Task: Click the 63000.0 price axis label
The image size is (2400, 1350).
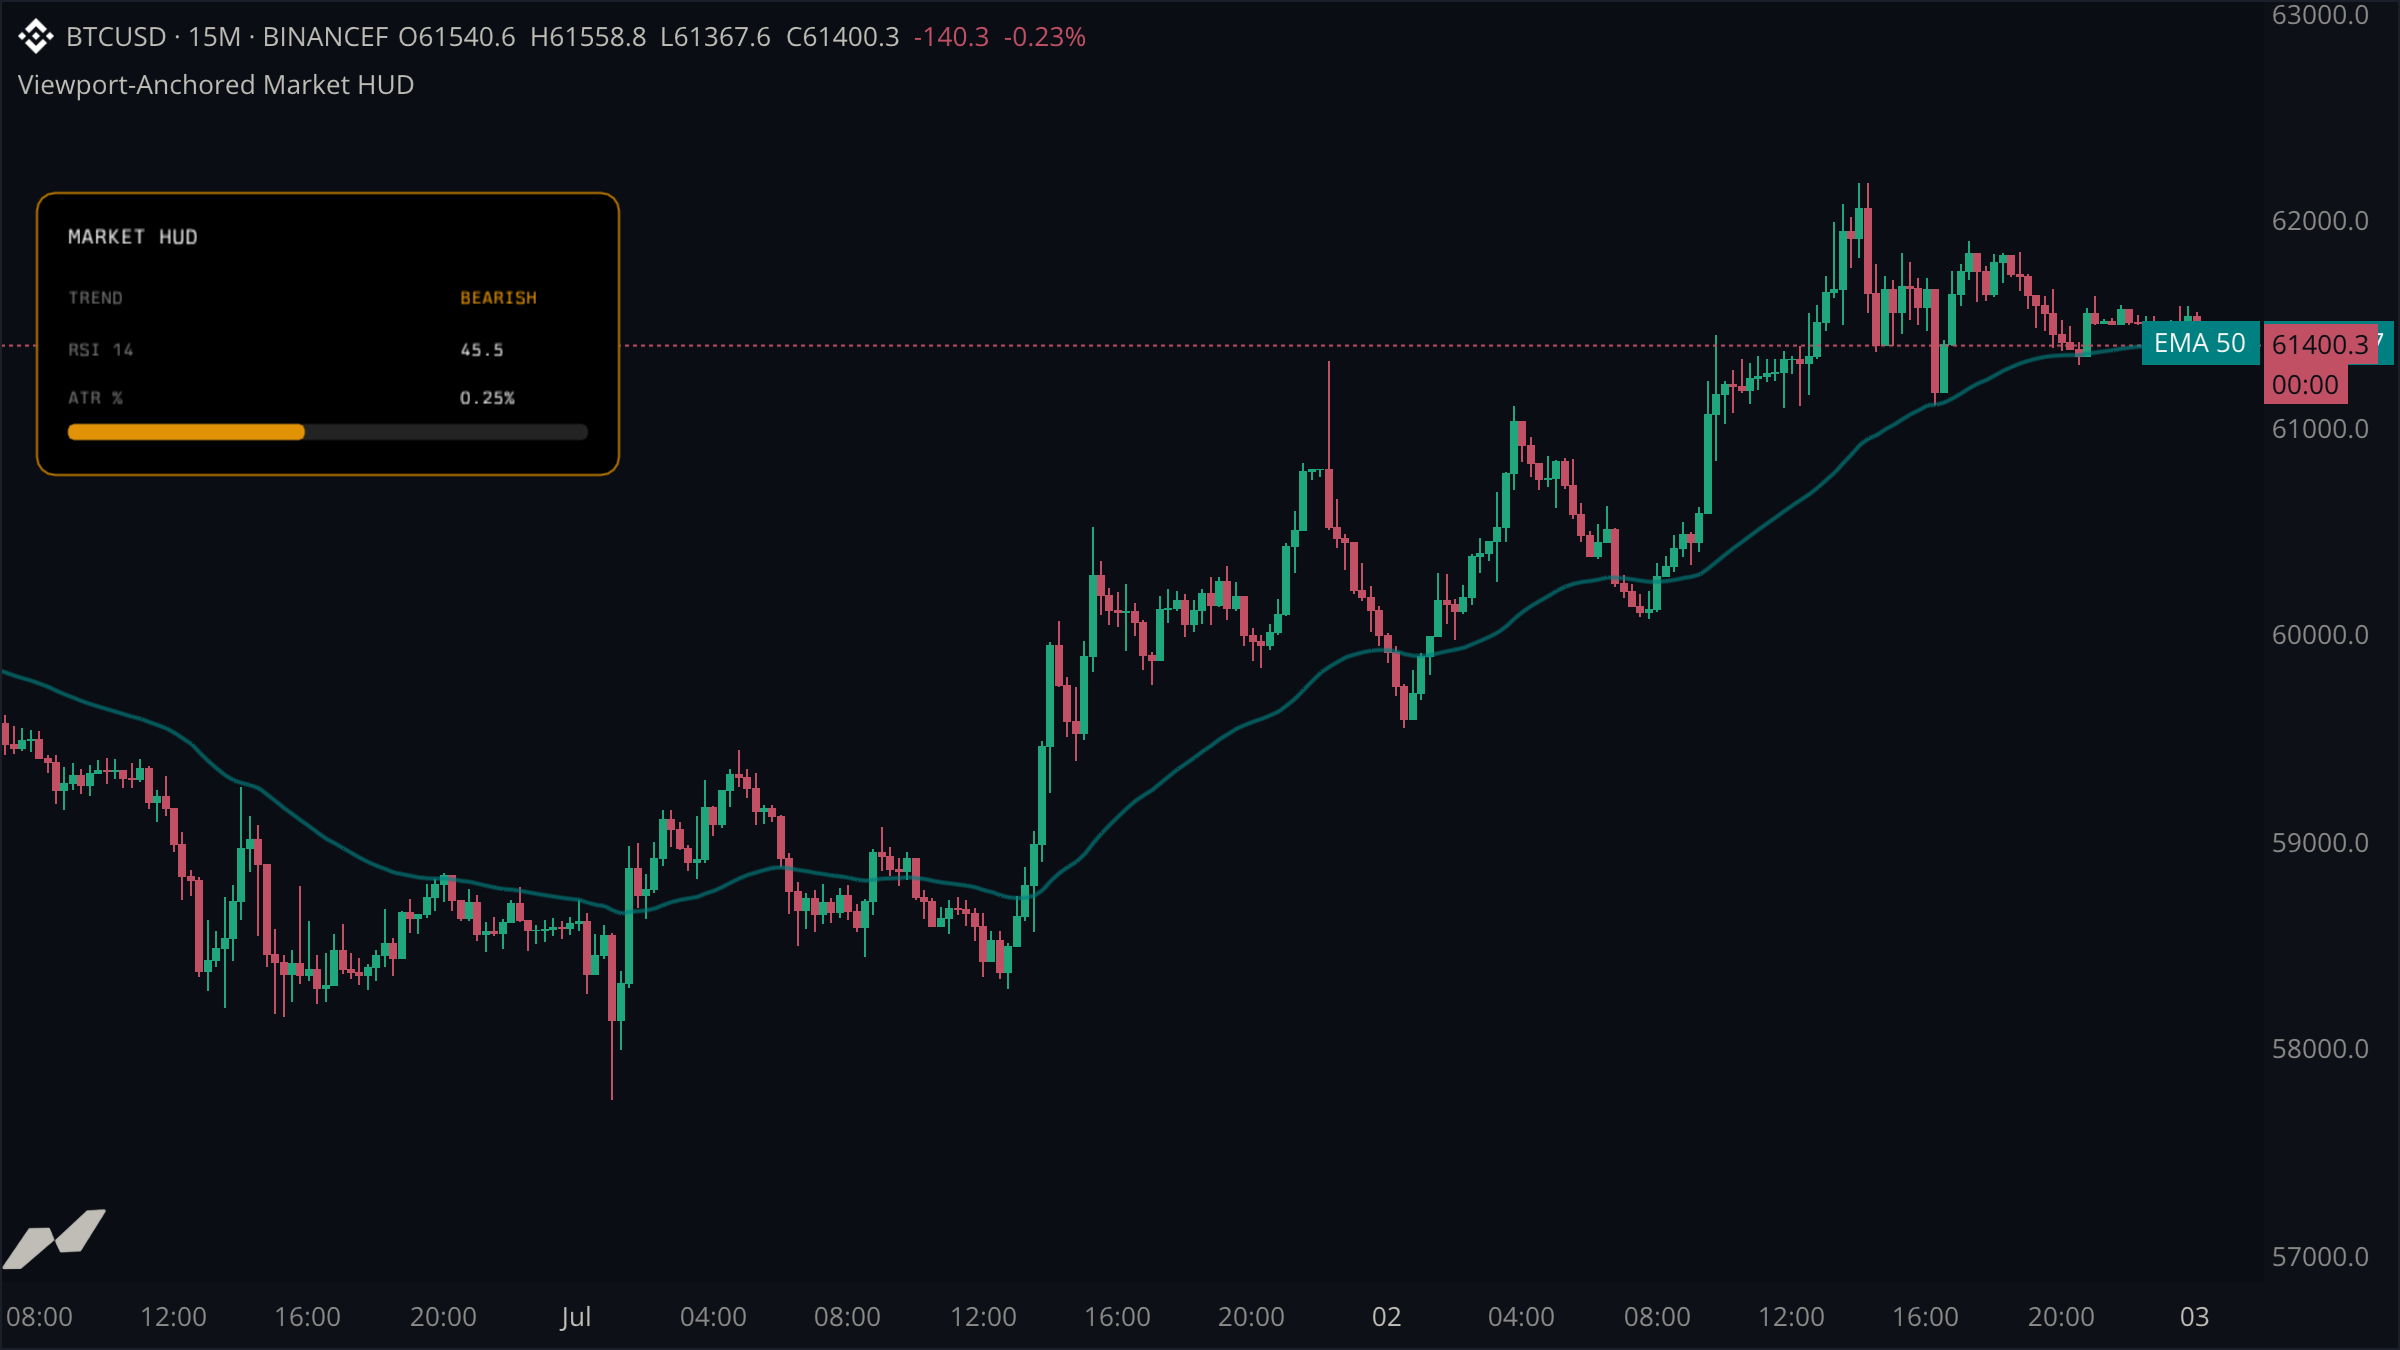Action: (x=2320, y=15)
